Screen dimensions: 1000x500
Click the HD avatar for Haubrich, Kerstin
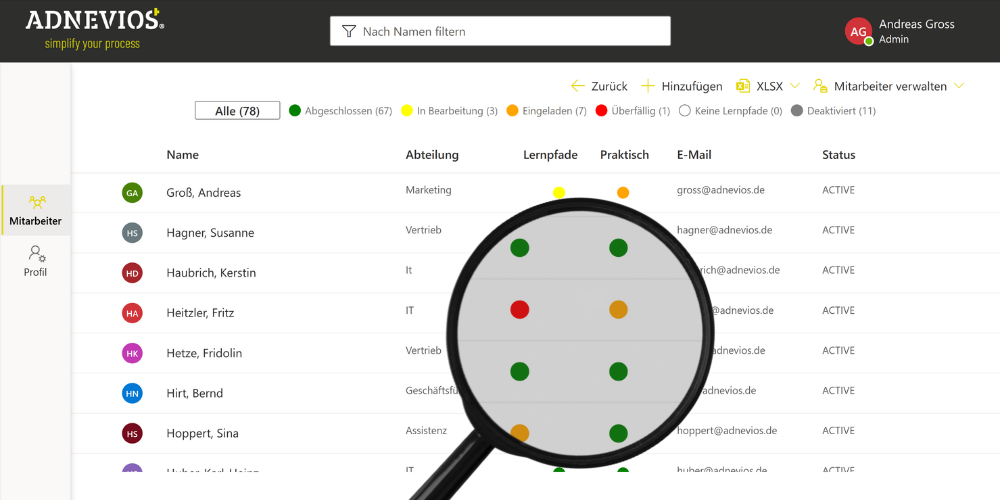(132, 273)
